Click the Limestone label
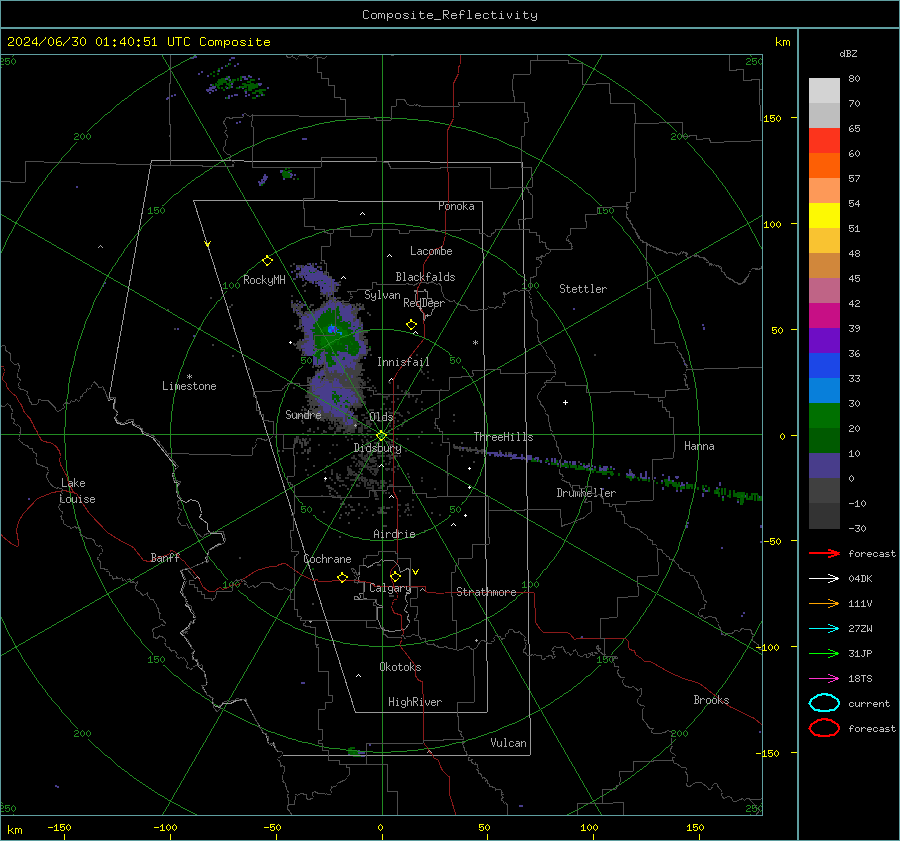The height and width of the screenshot is (841, 900). [189, 386]
